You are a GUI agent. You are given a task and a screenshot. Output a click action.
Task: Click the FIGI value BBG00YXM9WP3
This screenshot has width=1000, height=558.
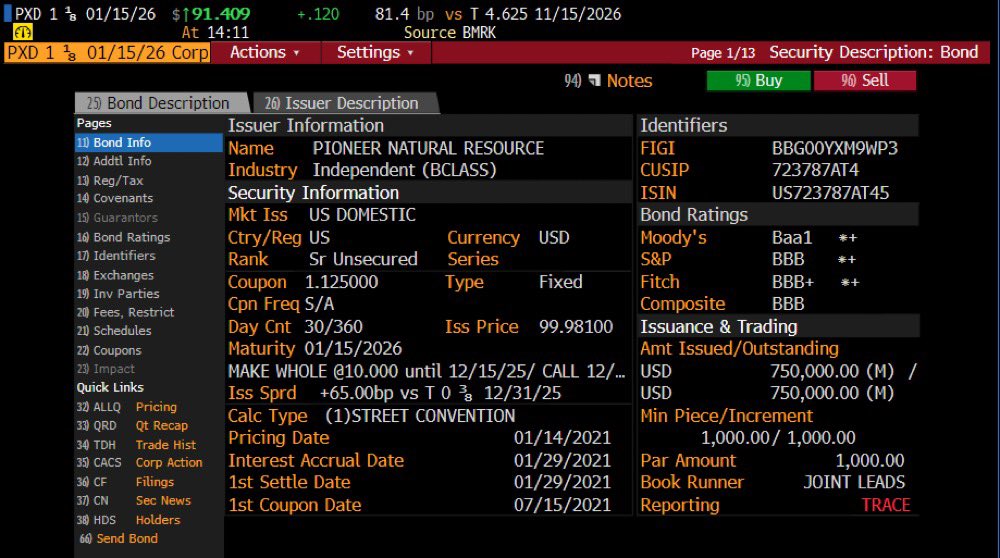pyautogui.click(x=835, y=149)
